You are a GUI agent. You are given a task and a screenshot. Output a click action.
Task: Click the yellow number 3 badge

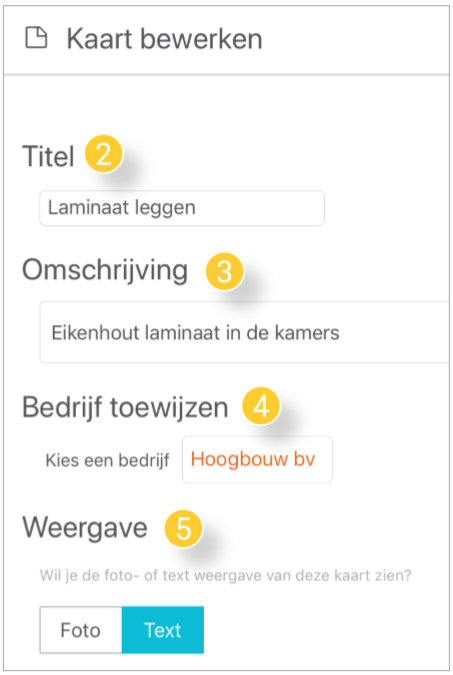225,271
